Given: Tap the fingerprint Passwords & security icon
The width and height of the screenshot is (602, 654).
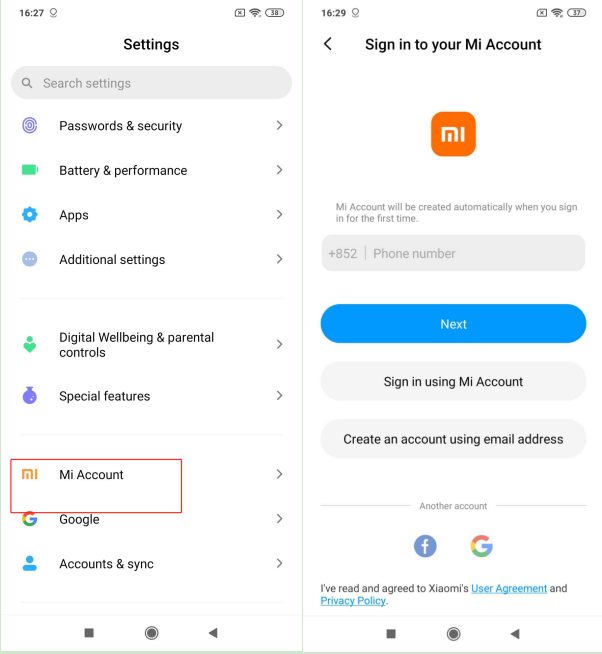Looking at the screenshot, I should tap(30, 125).
